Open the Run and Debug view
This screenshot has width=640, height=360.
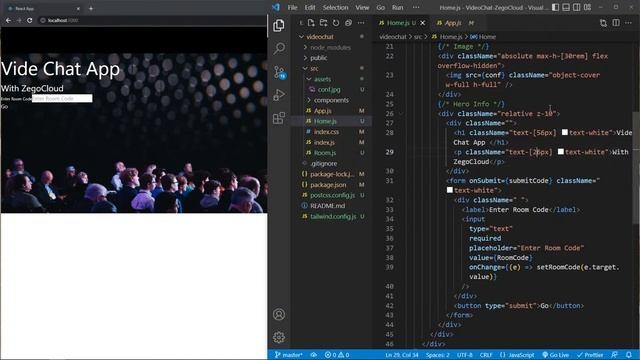(279, 95)
